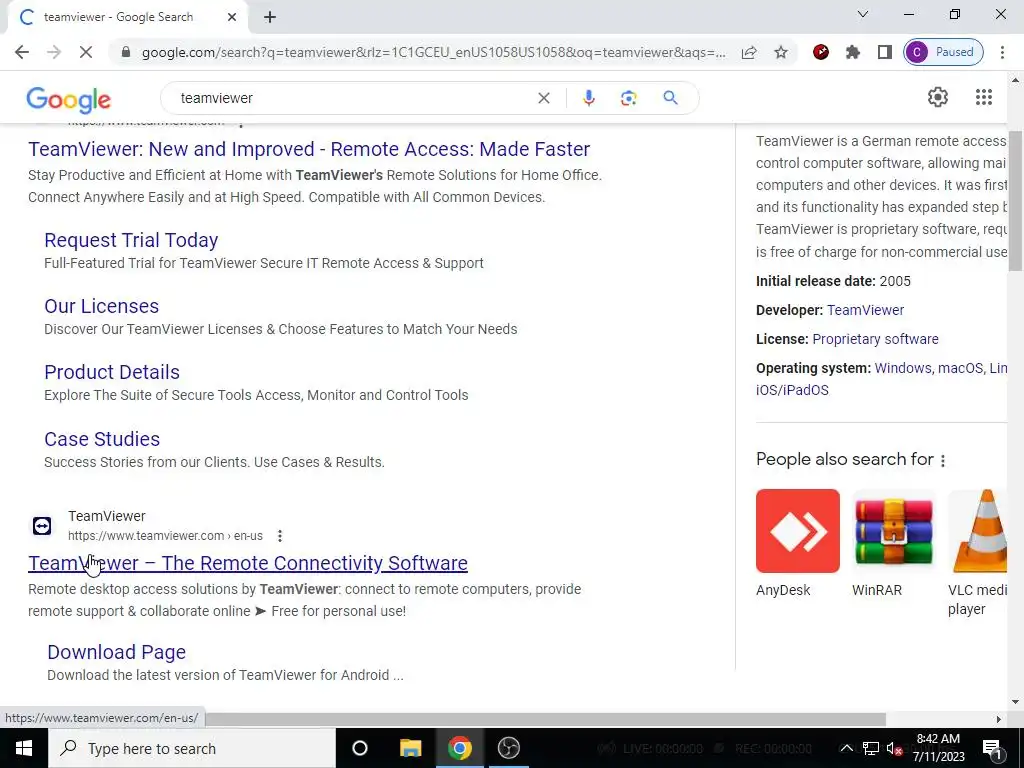1024x768 pixels.
Task: Open more options for teamviewer.com result
Action: click(x=280, y=536)
